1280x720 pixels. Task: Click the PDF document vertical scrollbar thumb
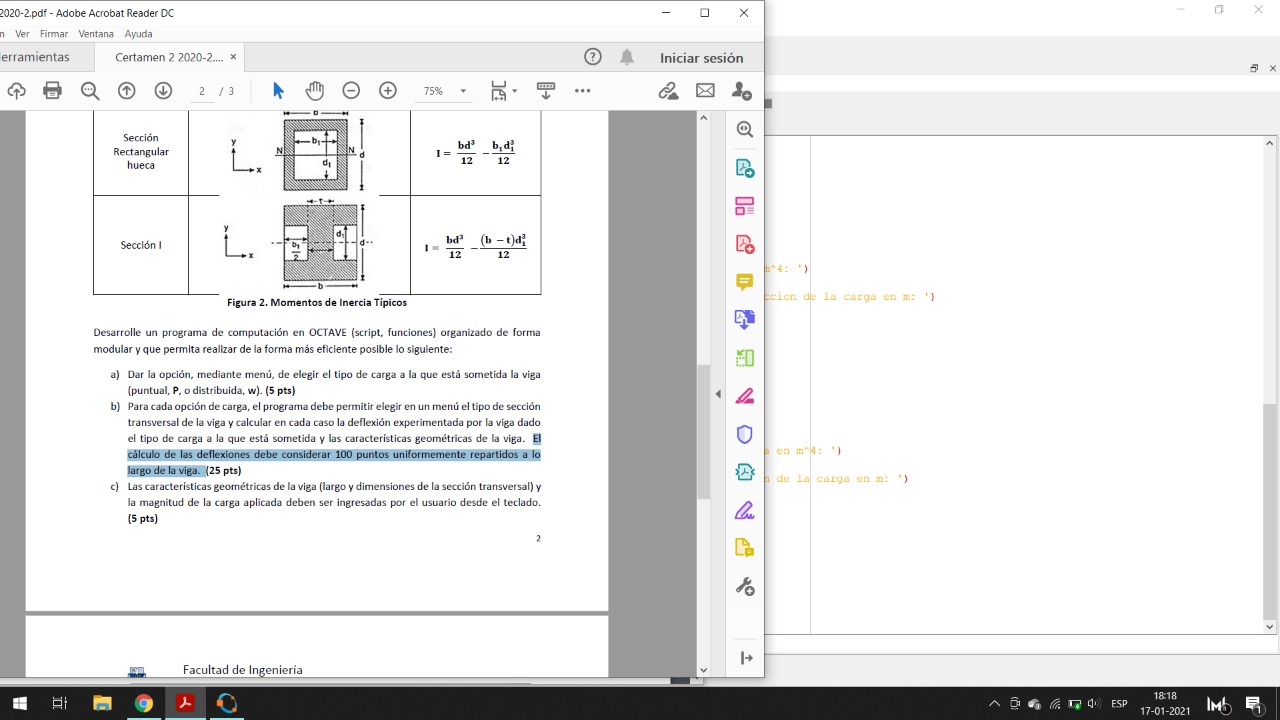point(703,432)
